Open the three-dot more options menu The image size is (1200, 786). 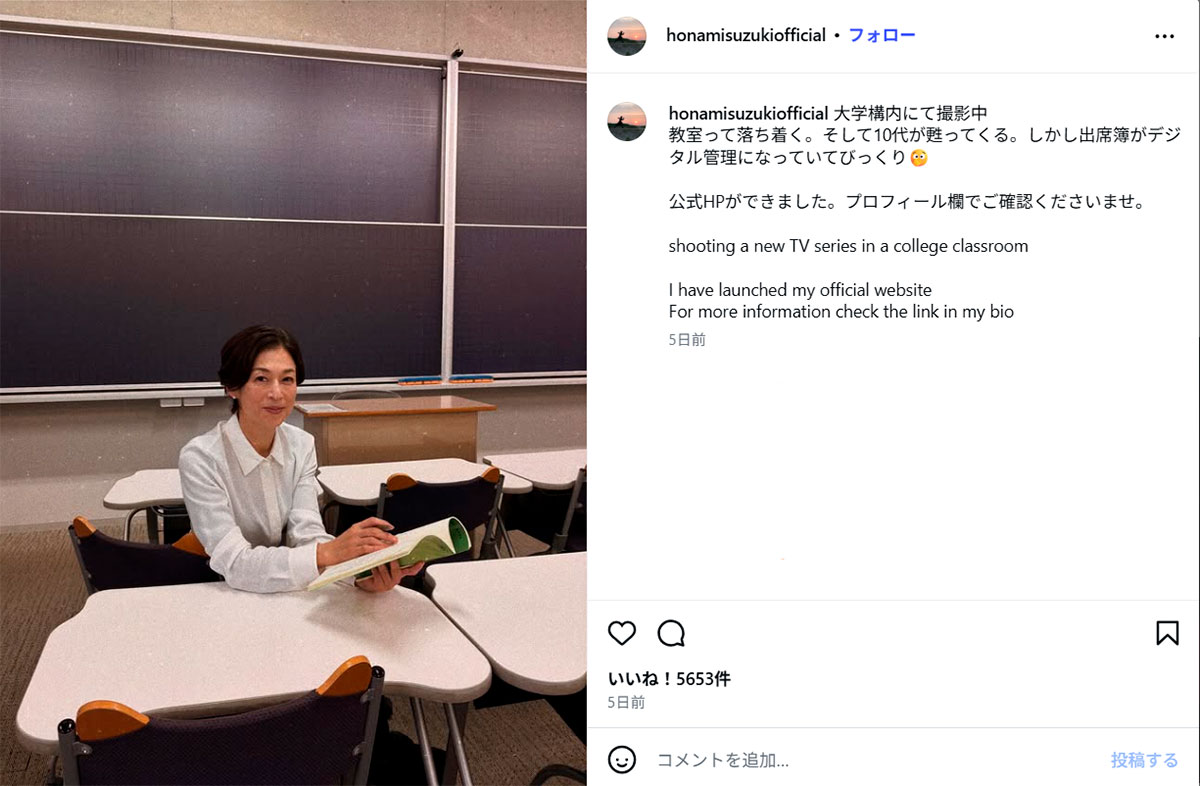[x=1164, y=36]
